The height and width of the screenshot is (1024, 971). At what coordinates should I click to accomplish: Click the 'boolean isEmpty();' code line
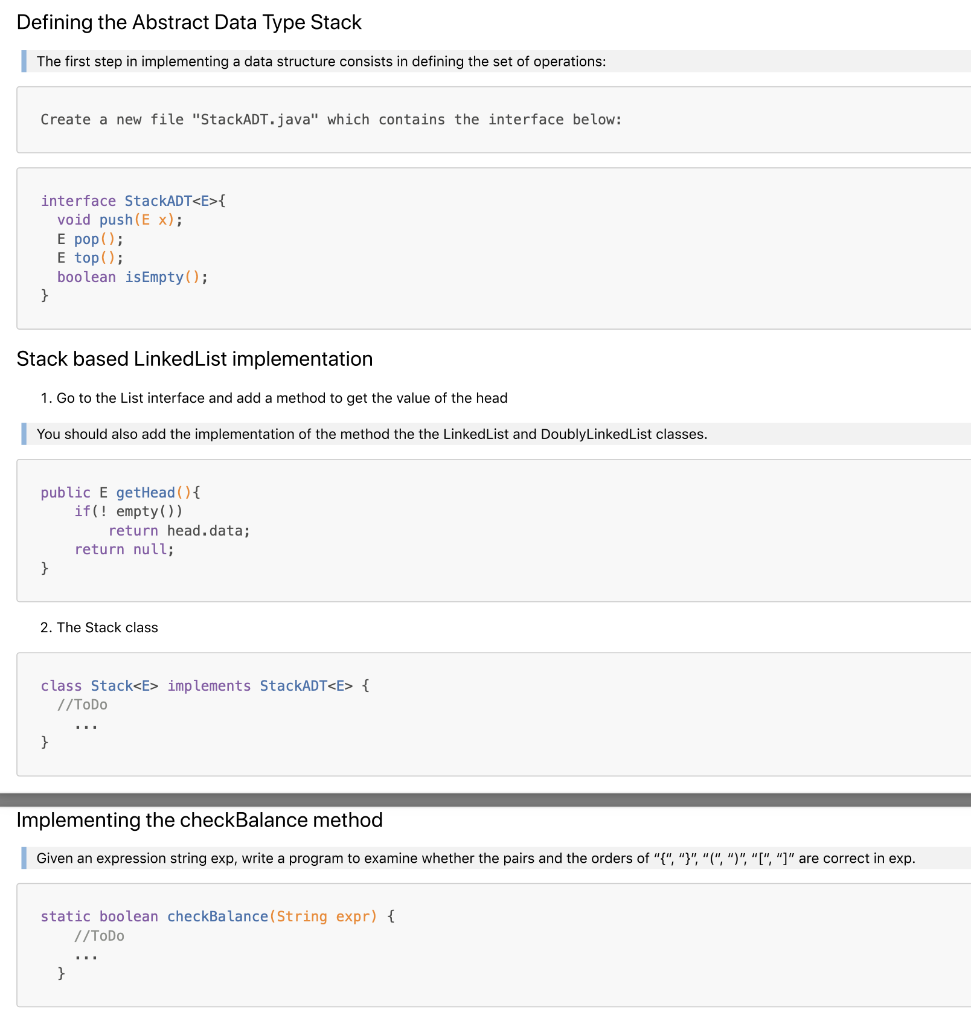pos(133,277)
